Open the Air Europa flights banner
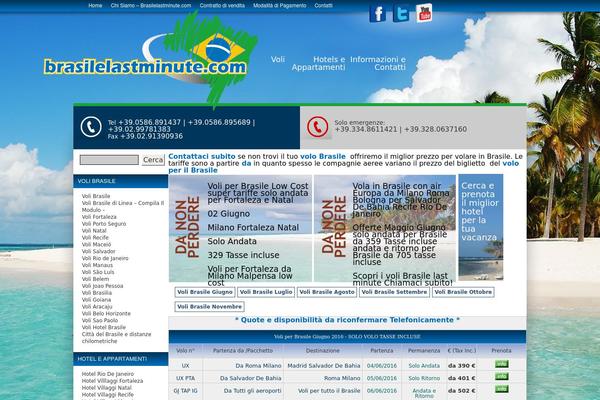600x400 pixels. (x=385, y=229)
